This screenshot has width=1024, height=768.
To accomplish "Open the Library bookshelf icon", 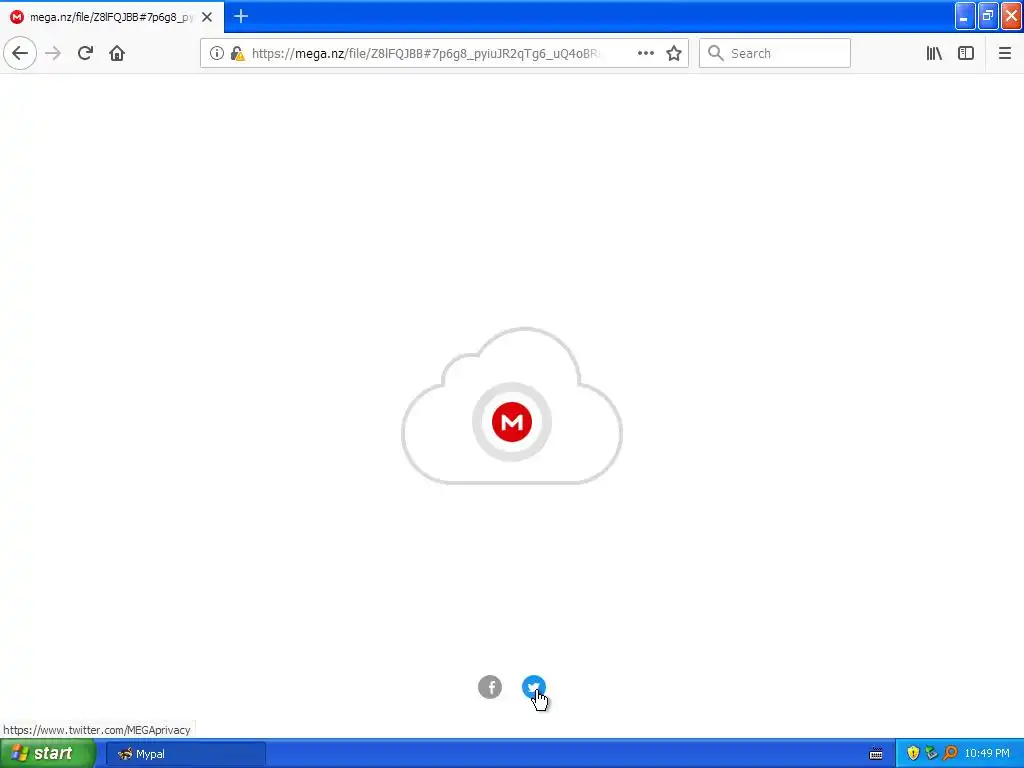I will pyautogui.click(x=934, y=54).
